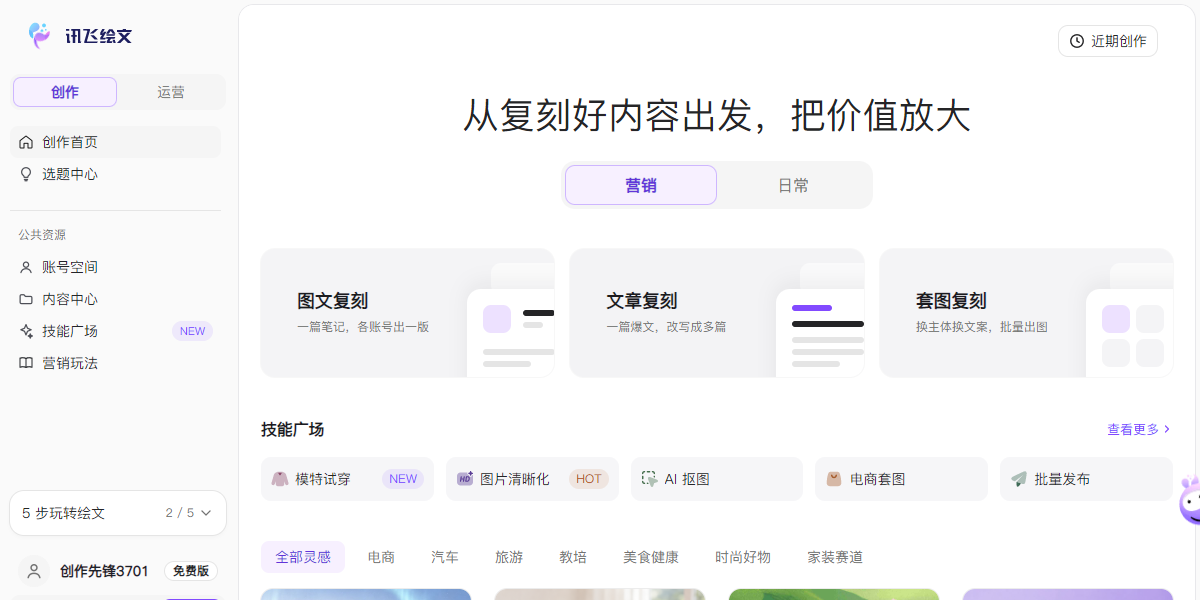Click the NEW badge next to 技能广场
1200x600 pixels.
(x=192, y=331)
